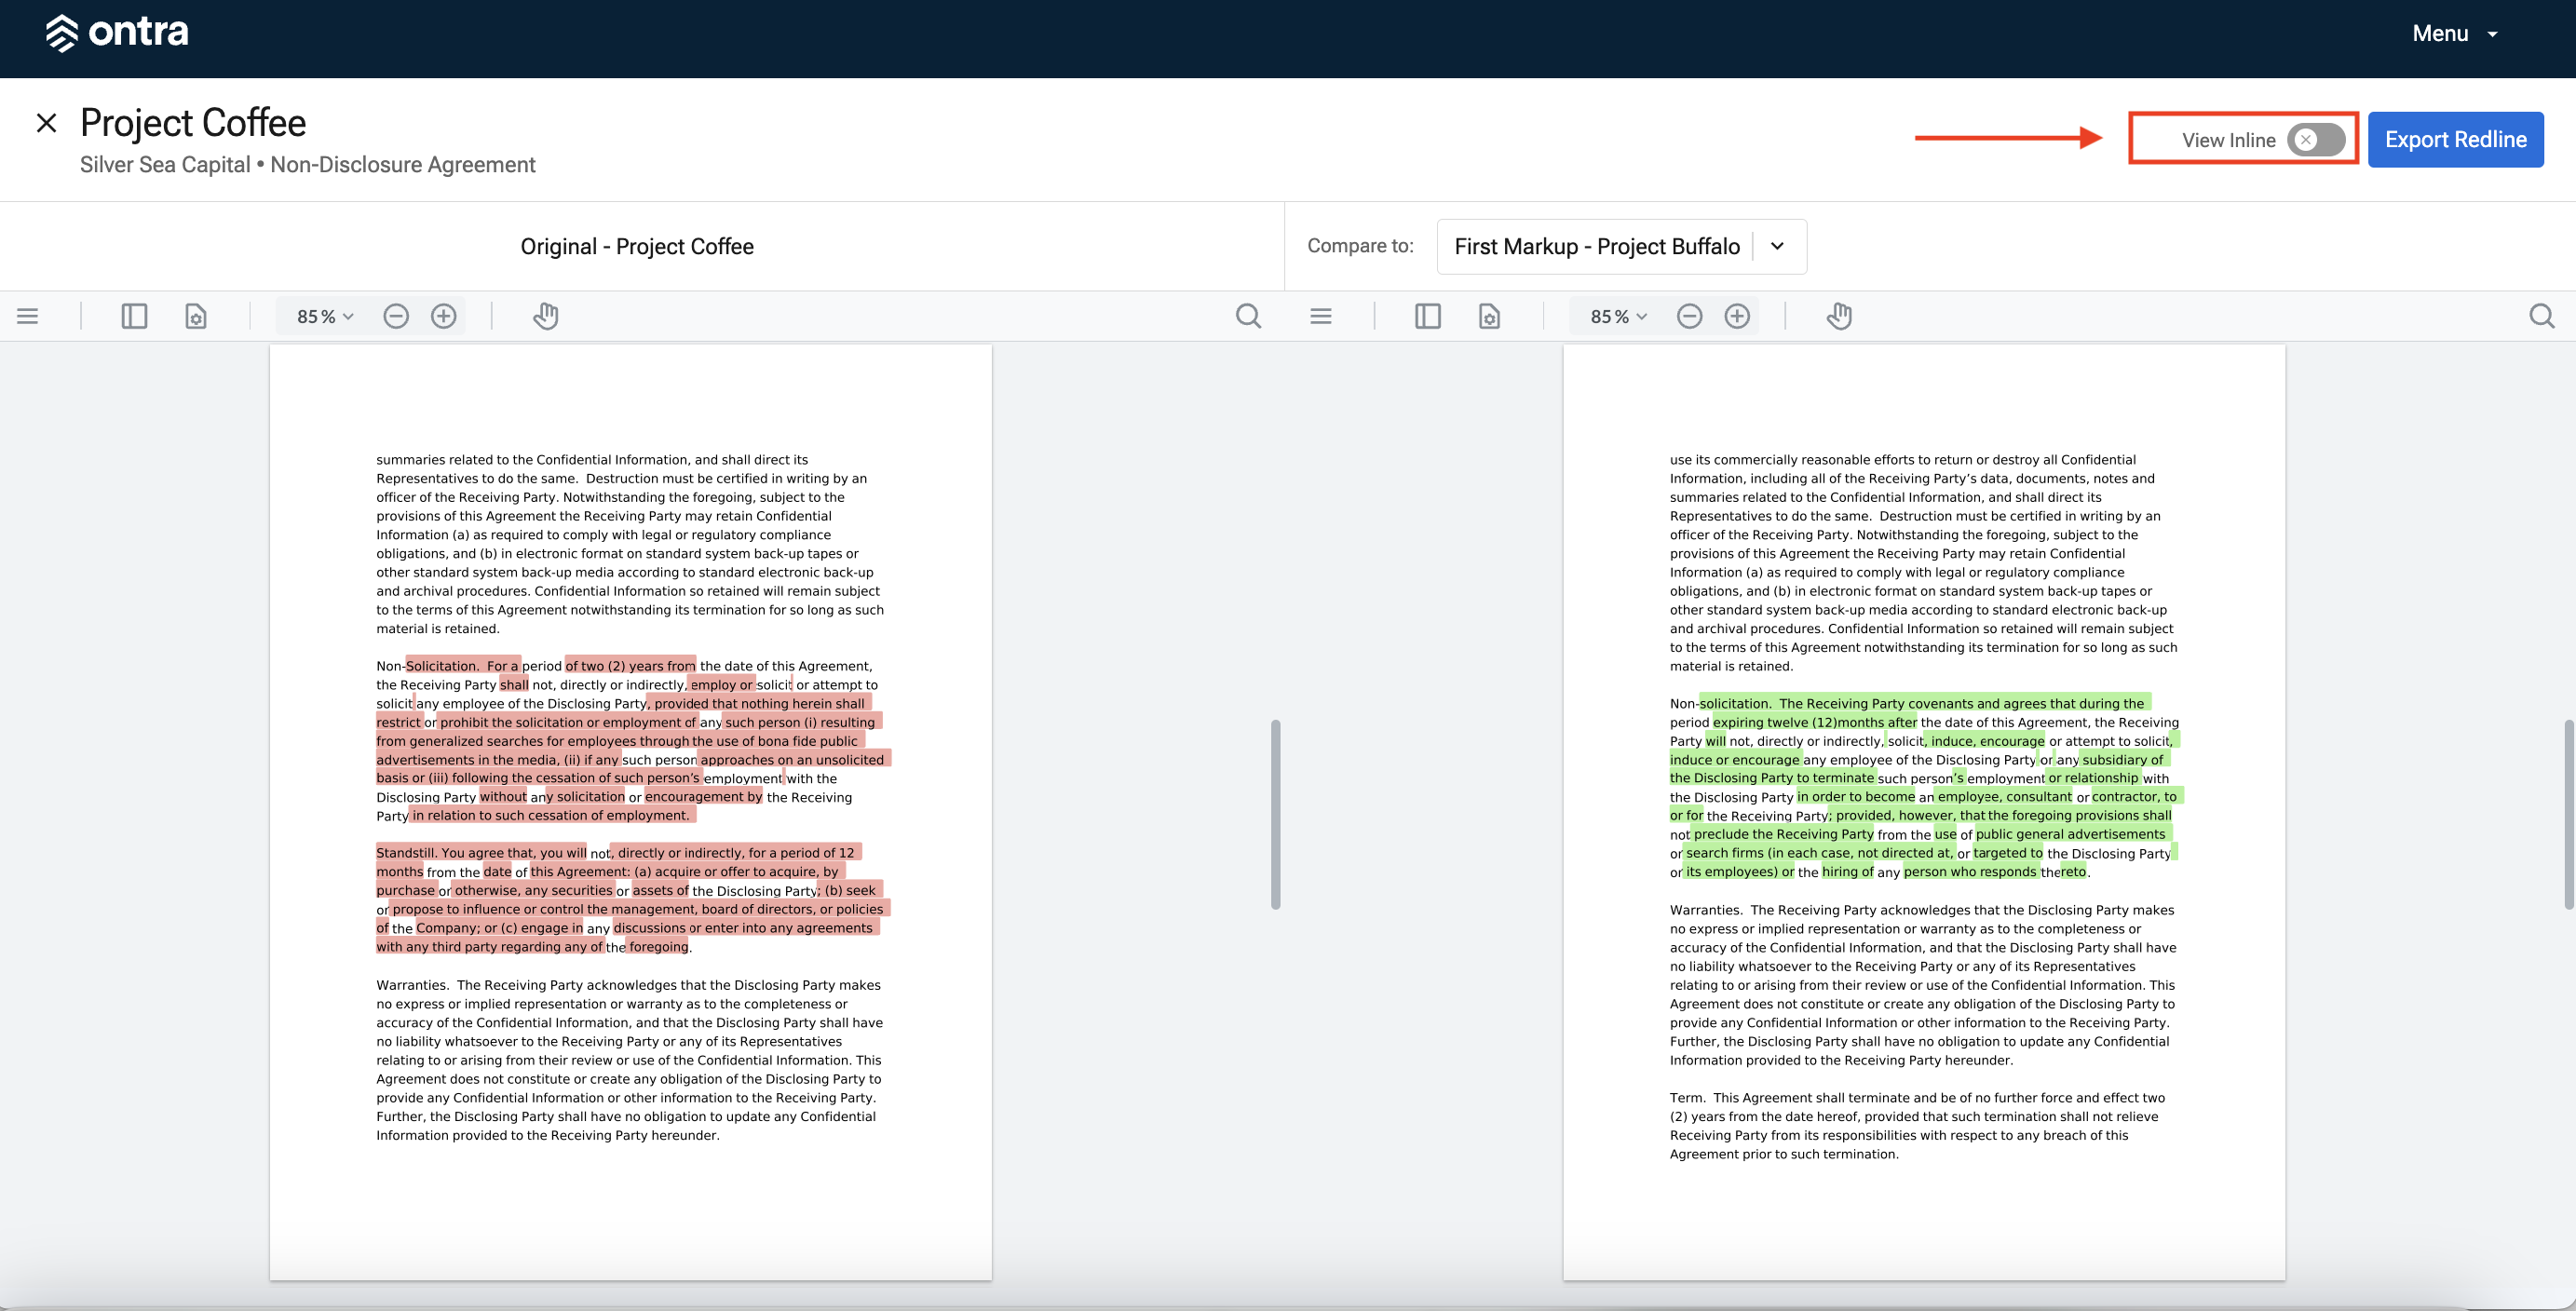The width and height of the screenshot is (2576, 1311).
Task: Toggle right viewer sidebar panel
Action: [1428, 316]
